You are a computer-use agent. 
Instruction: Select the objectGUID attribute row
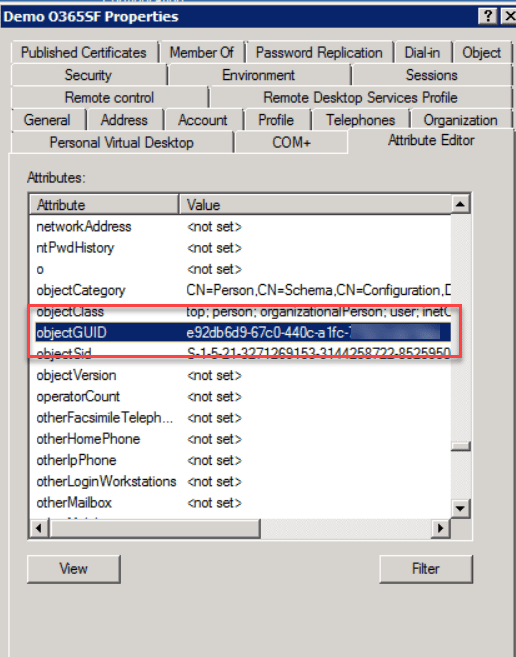tap(240, 333)
